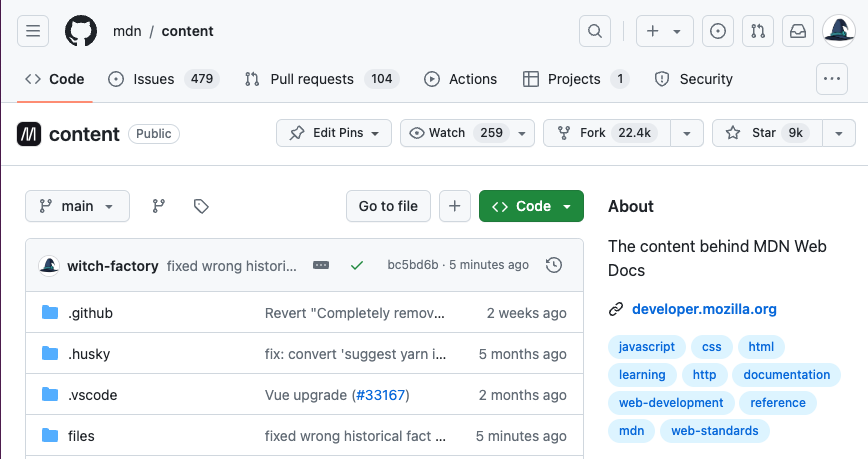The height and width of the screenshot is (459, 868).
Task: Open the search magnifier icon
Action: pos(595,31)
